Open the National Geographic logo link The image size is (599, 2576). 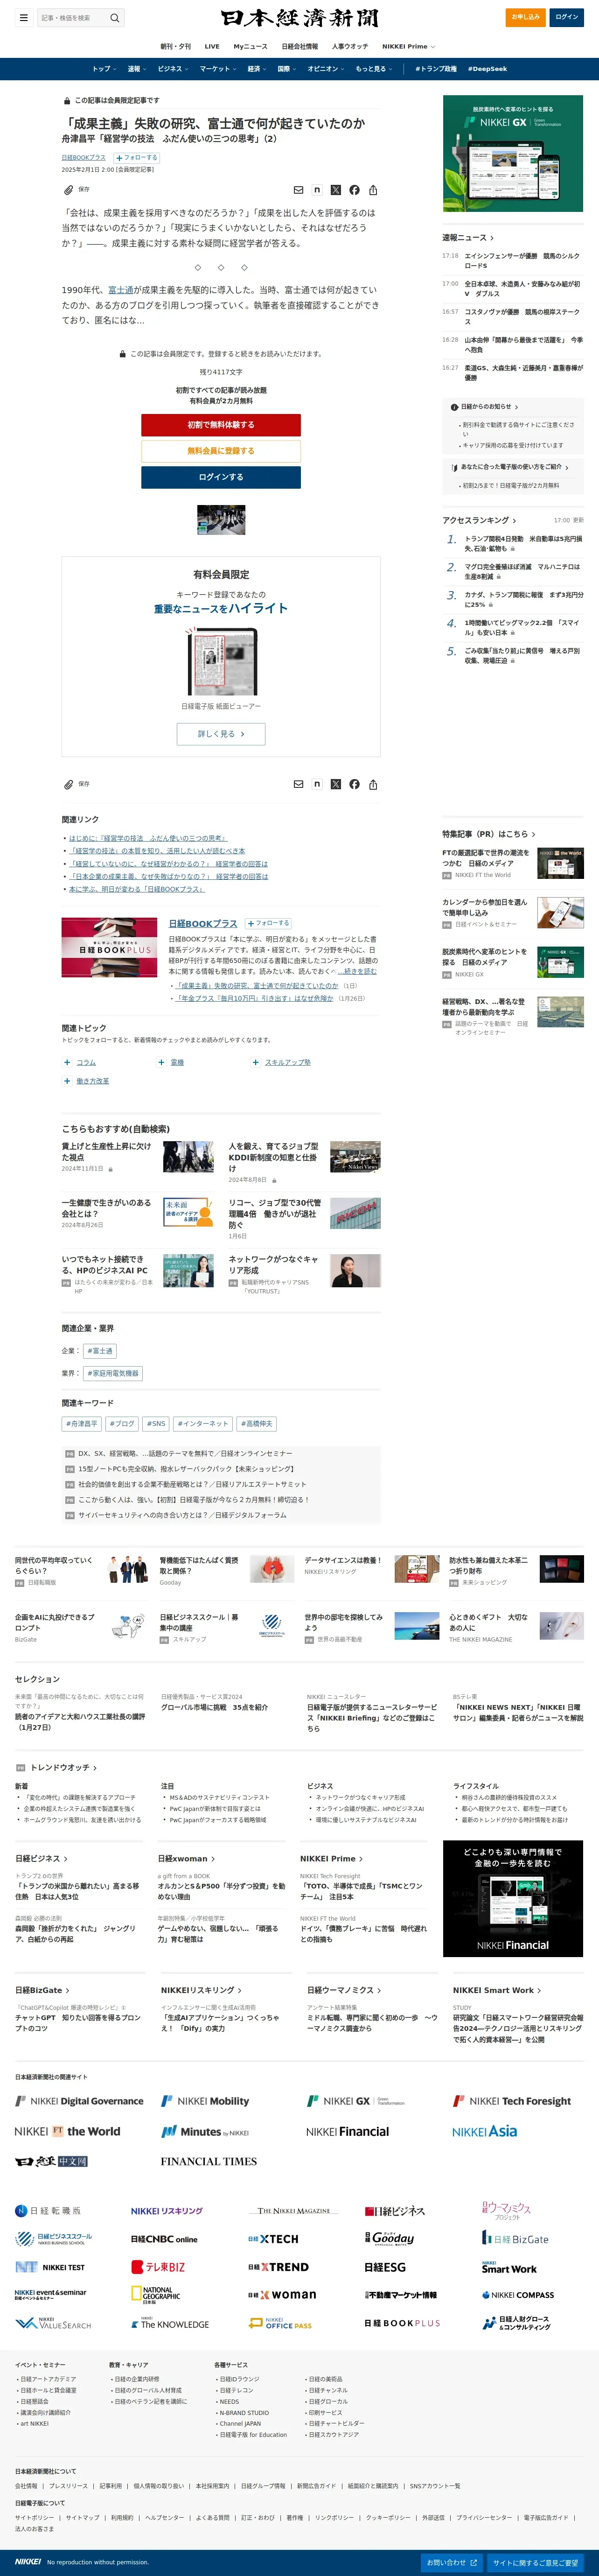155,2295
